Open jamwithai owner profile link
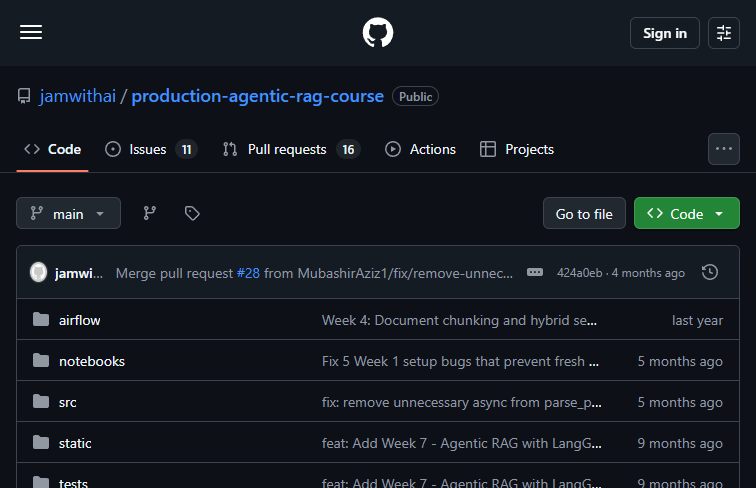Screen dimensions: 756x488 pos(78,96)
